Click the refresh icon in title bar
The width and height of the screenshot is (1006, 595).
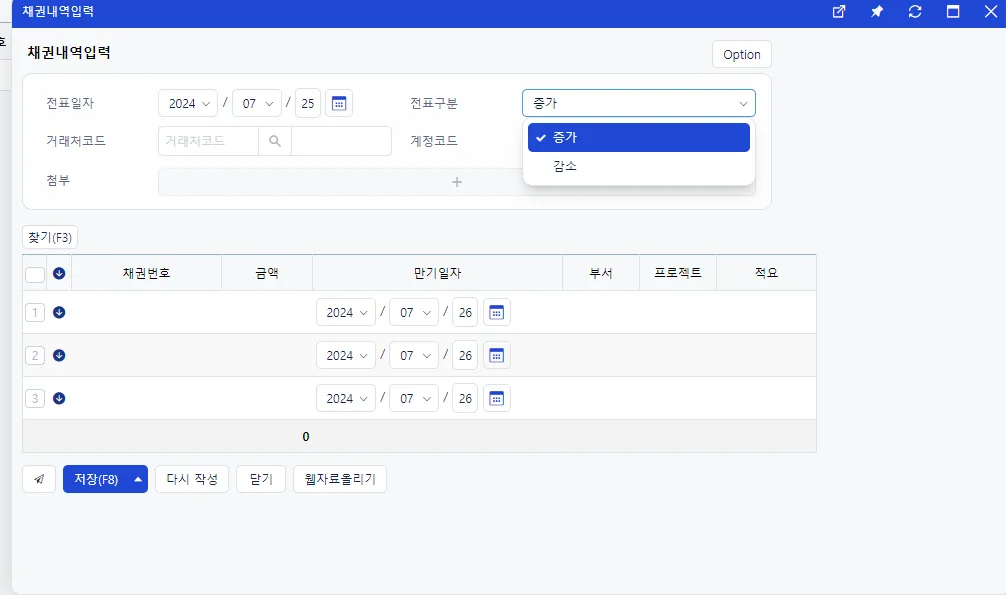[915, 12]
